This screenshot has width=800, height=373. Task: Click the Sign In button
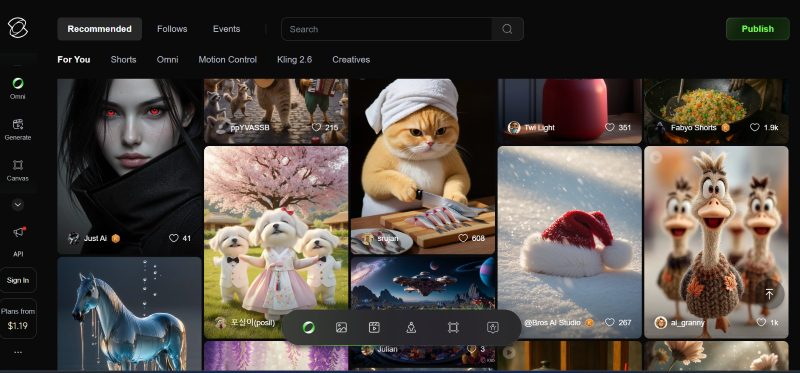coord(18,280)
